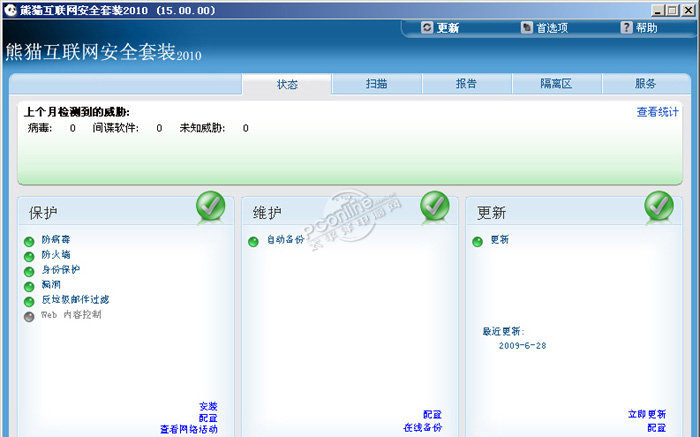Click the 首选项 preferences icon
The width and height of the screenshot is (700, 437).
click(527, 28)
